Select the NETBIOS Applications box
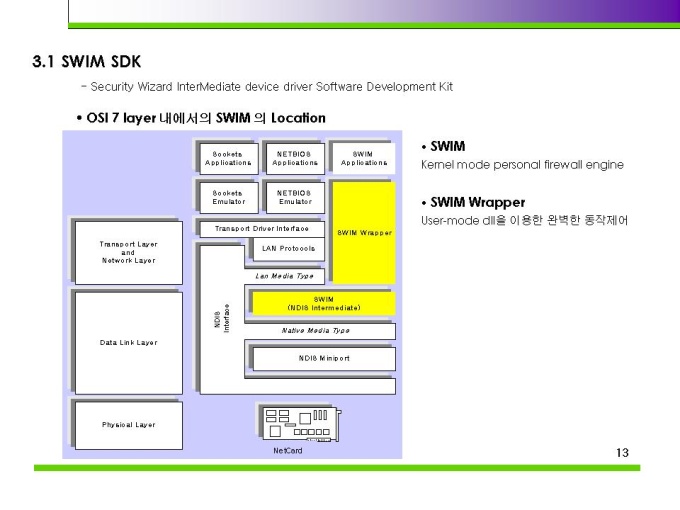 click(295, 158)
